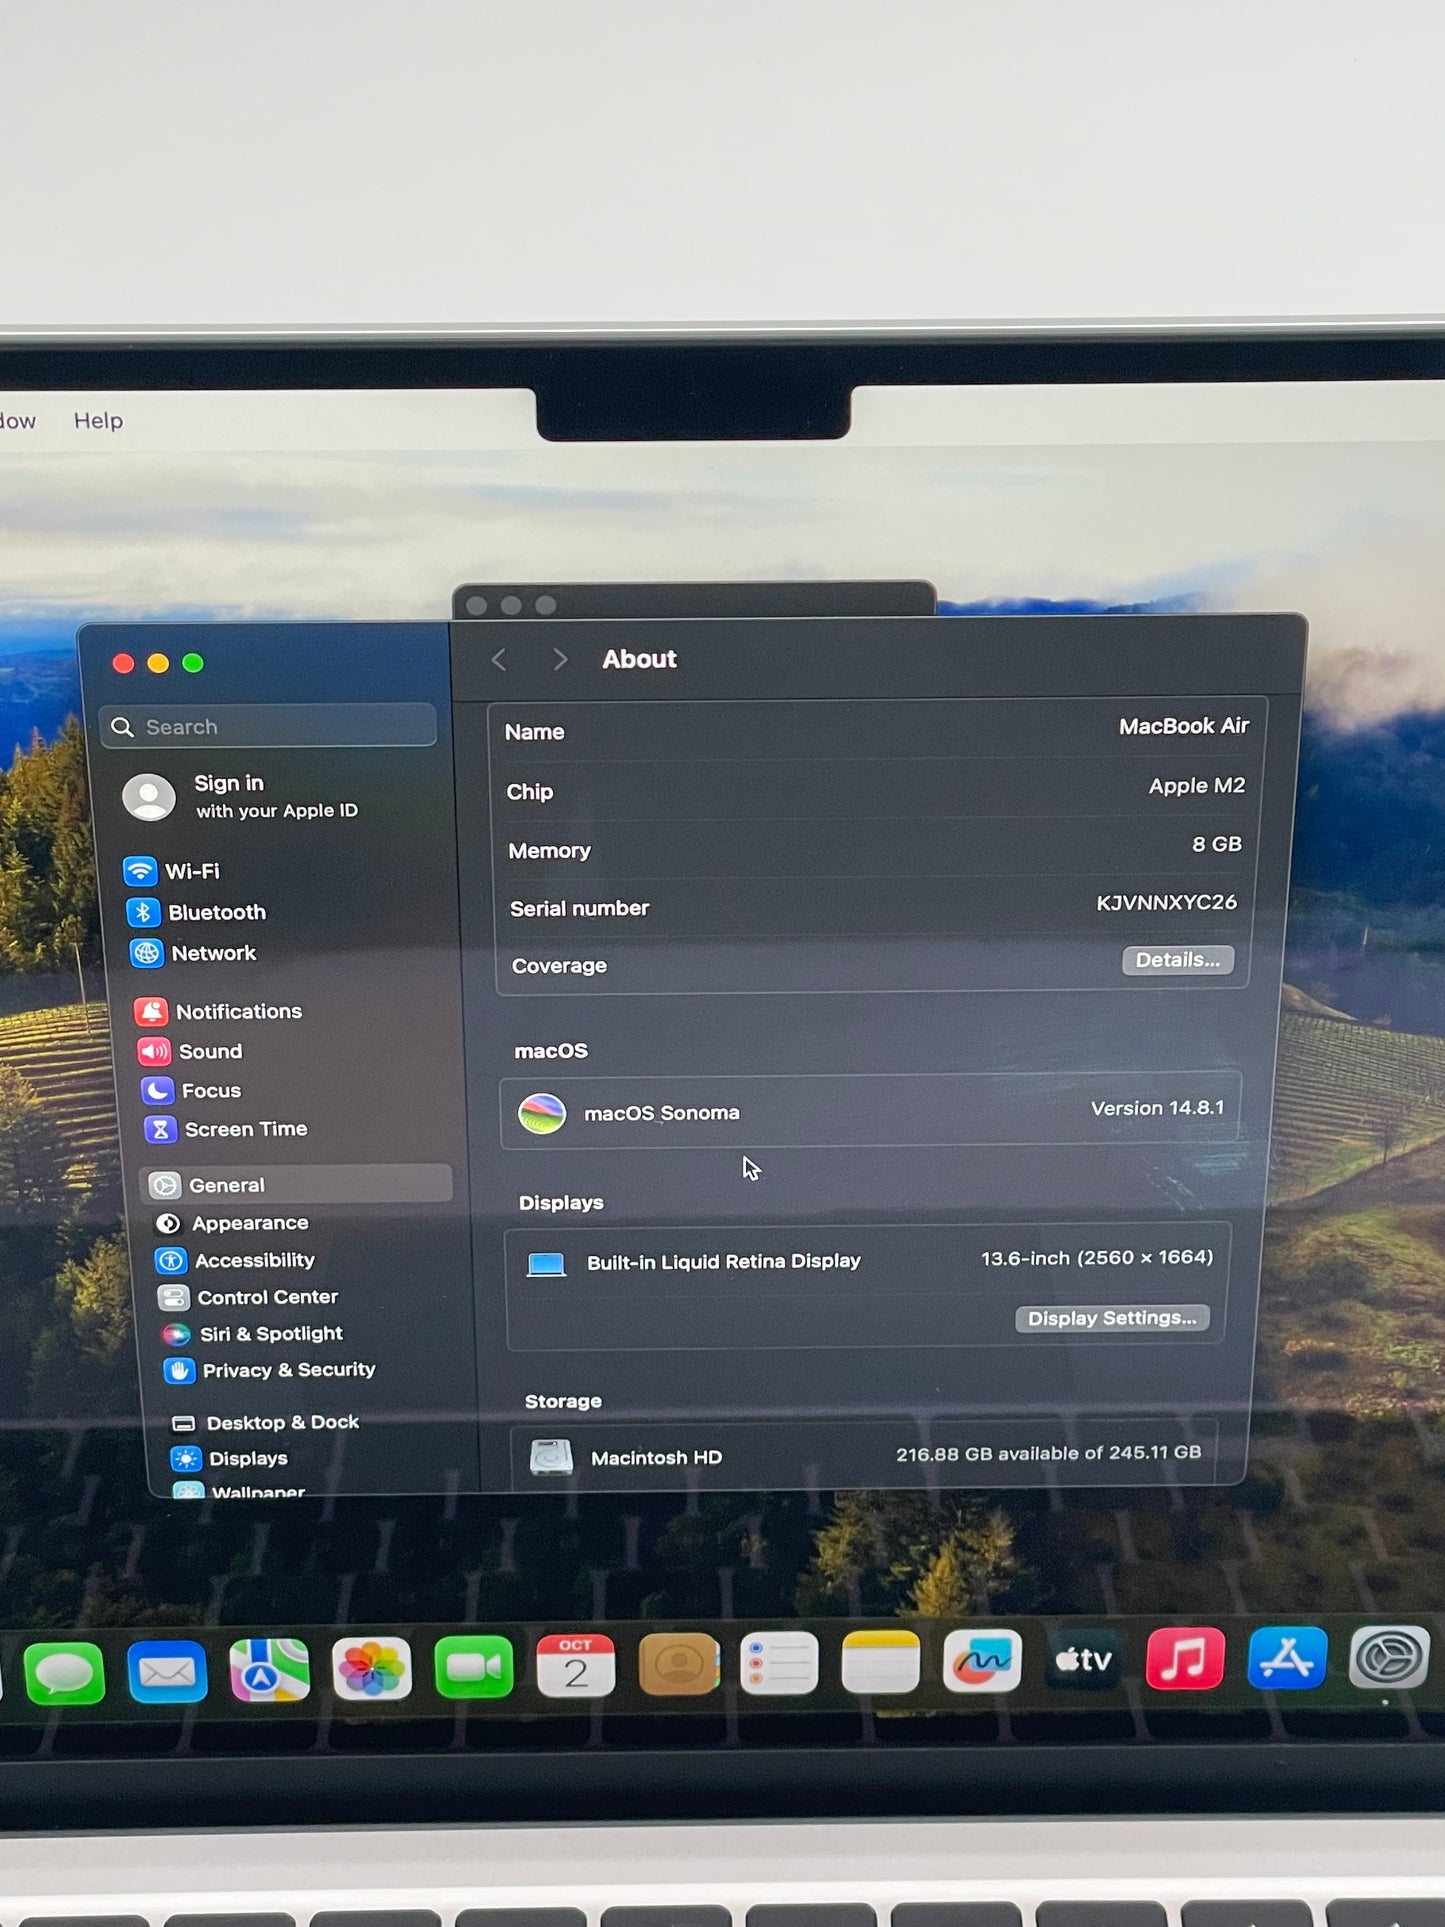Image resolution: width=1445 pixels, height=1927 pixels.
Task: Go to Network settings in the sidebar
Action: click(x=193, y=953)
